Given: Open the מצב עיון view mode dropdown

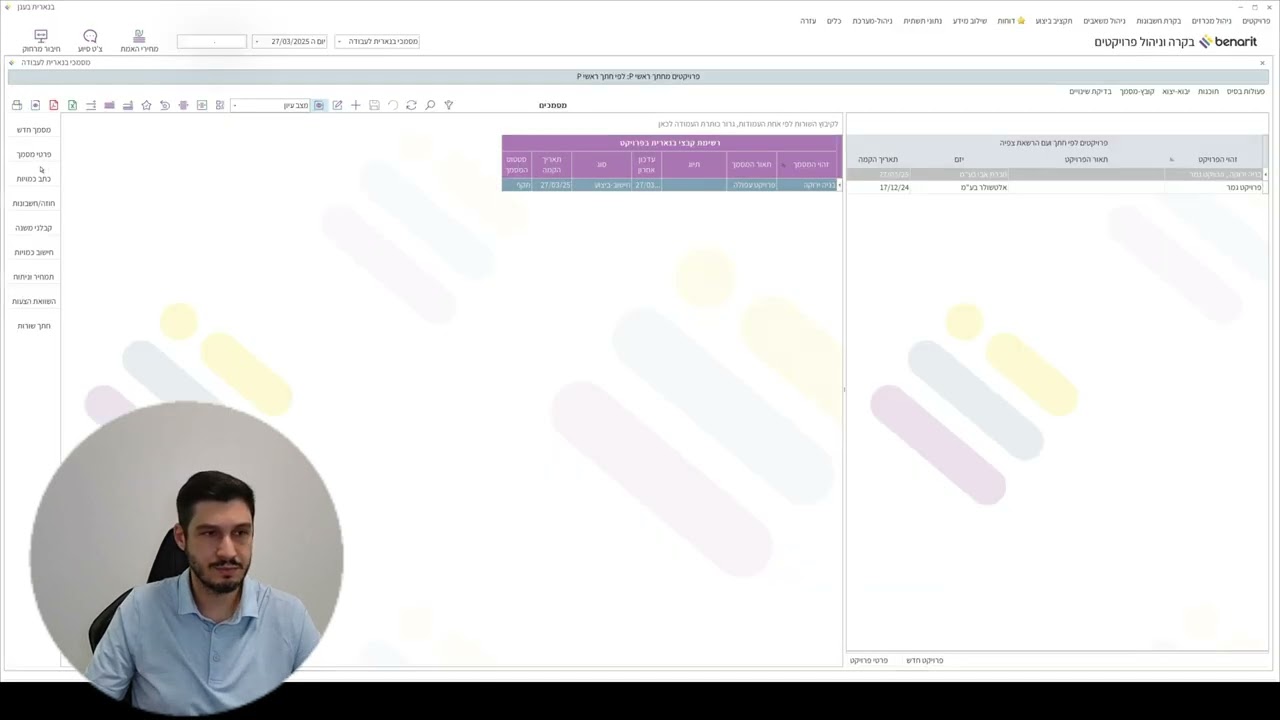Looking at the screenshot, I should pos(271,105).
